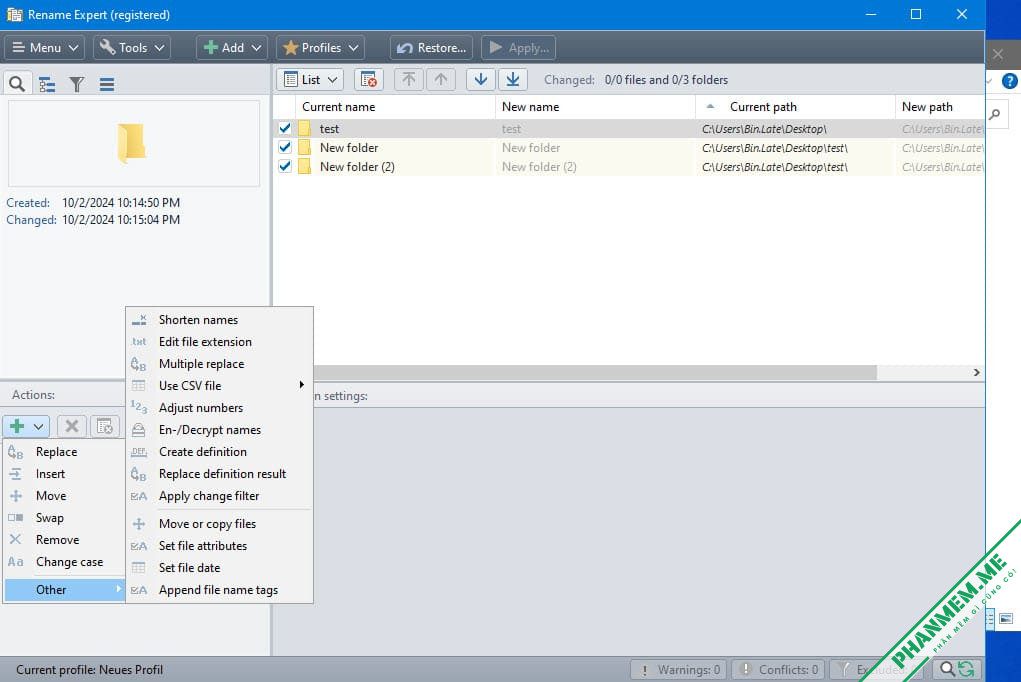Move selected item to bottom

[513, 79]
